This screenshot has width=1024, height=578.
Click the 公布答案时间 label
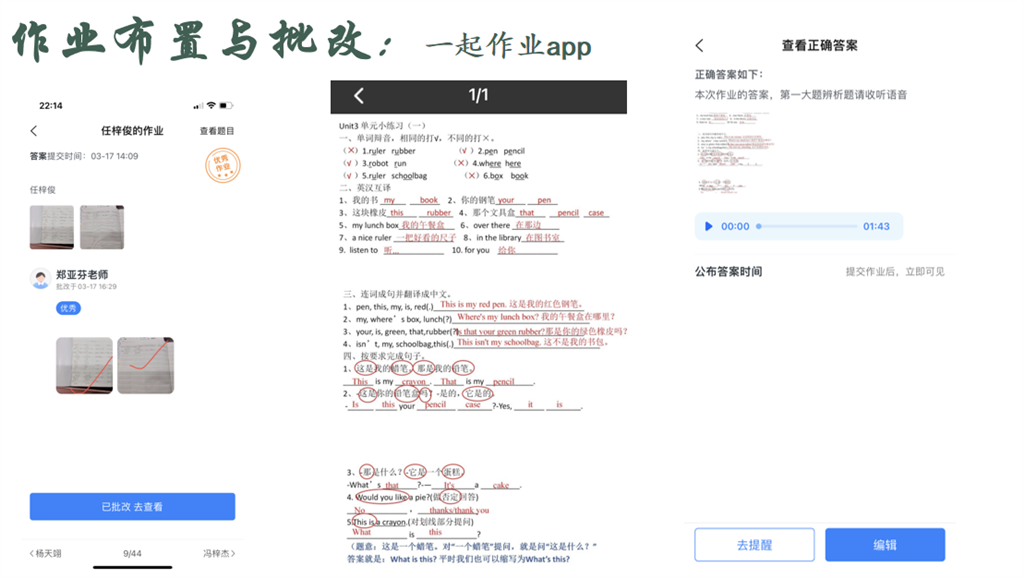click(728, 272)
